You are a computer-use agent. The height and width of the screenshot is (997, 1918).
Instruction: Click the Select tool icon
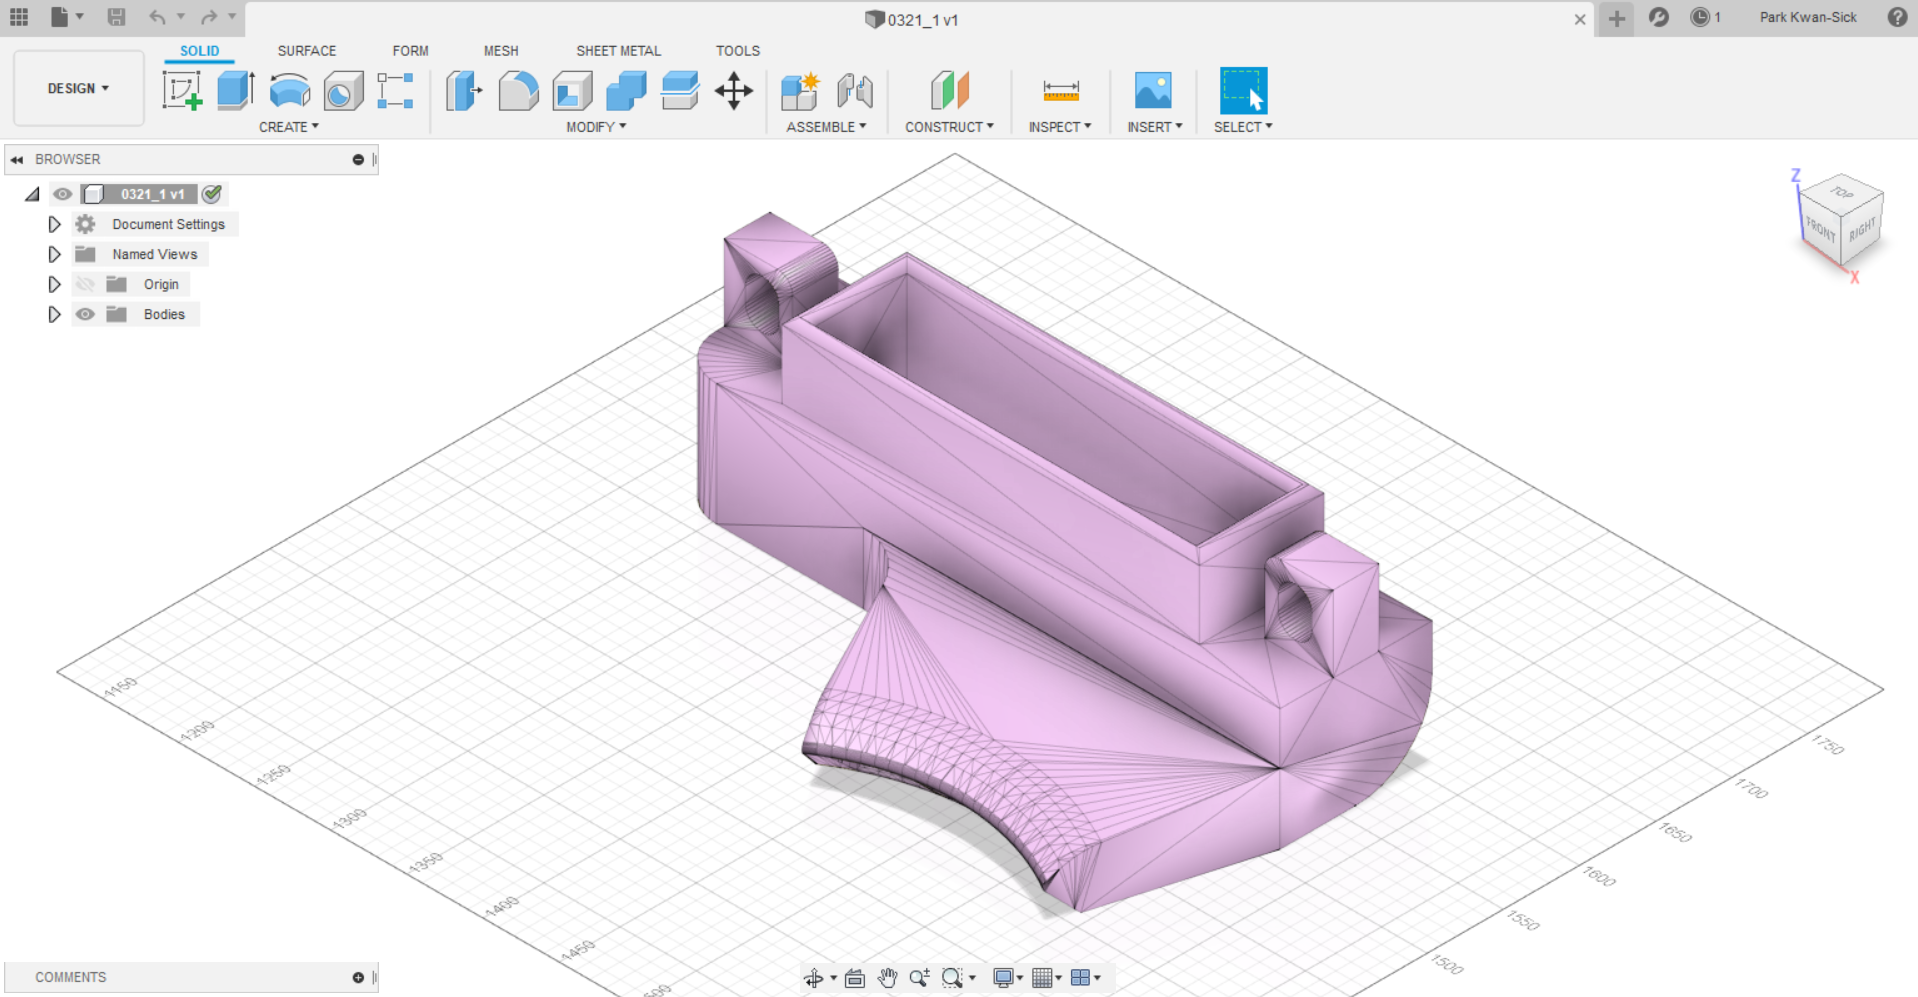1243,91
